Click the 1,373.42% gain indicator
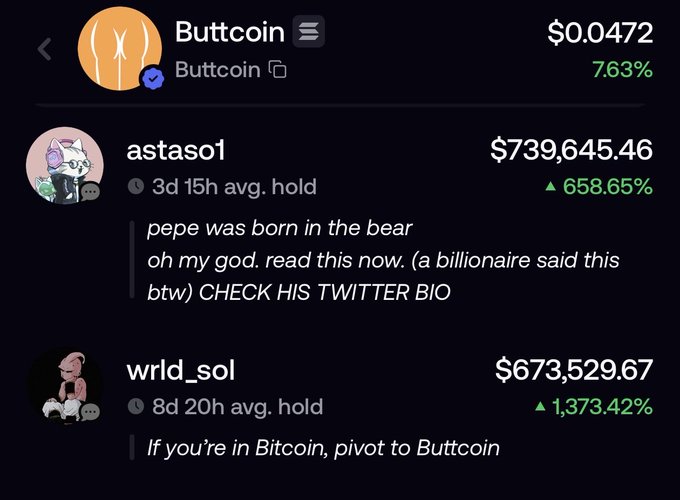 594,406
